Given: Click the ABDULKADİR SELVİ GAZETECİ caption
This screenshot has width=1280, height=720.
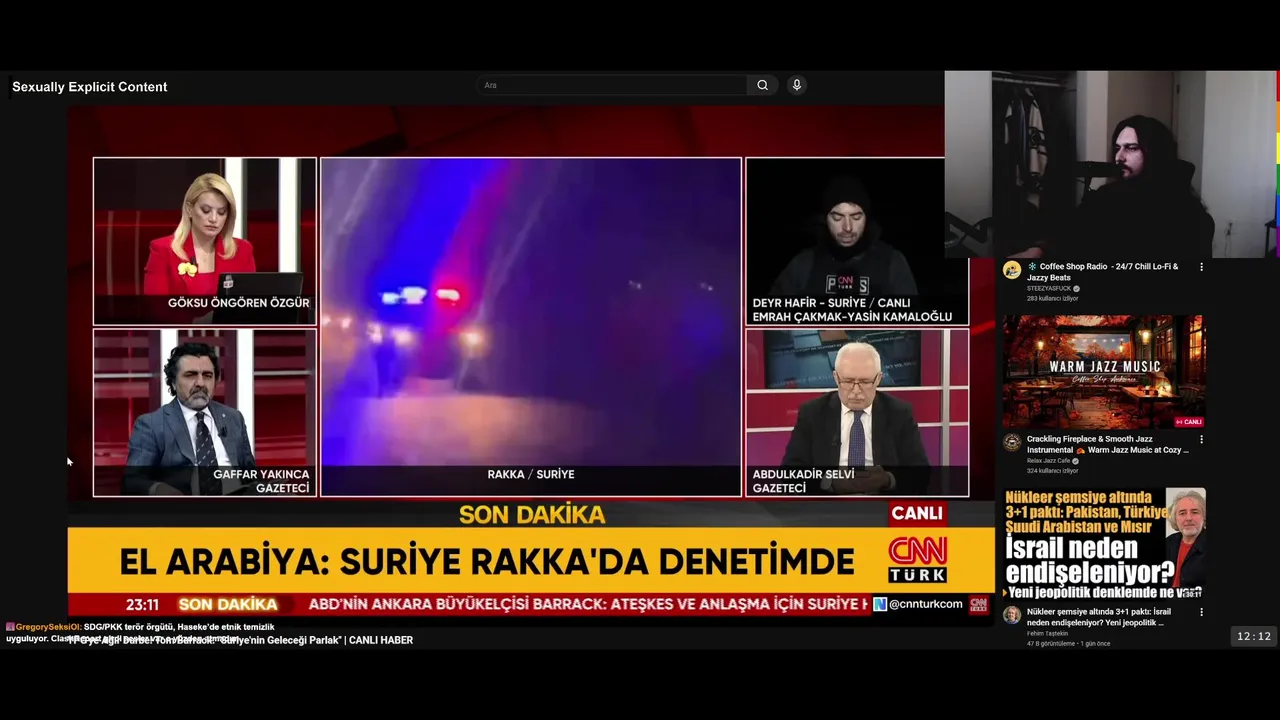Looking at the screenshot, I should click(803, 481).
